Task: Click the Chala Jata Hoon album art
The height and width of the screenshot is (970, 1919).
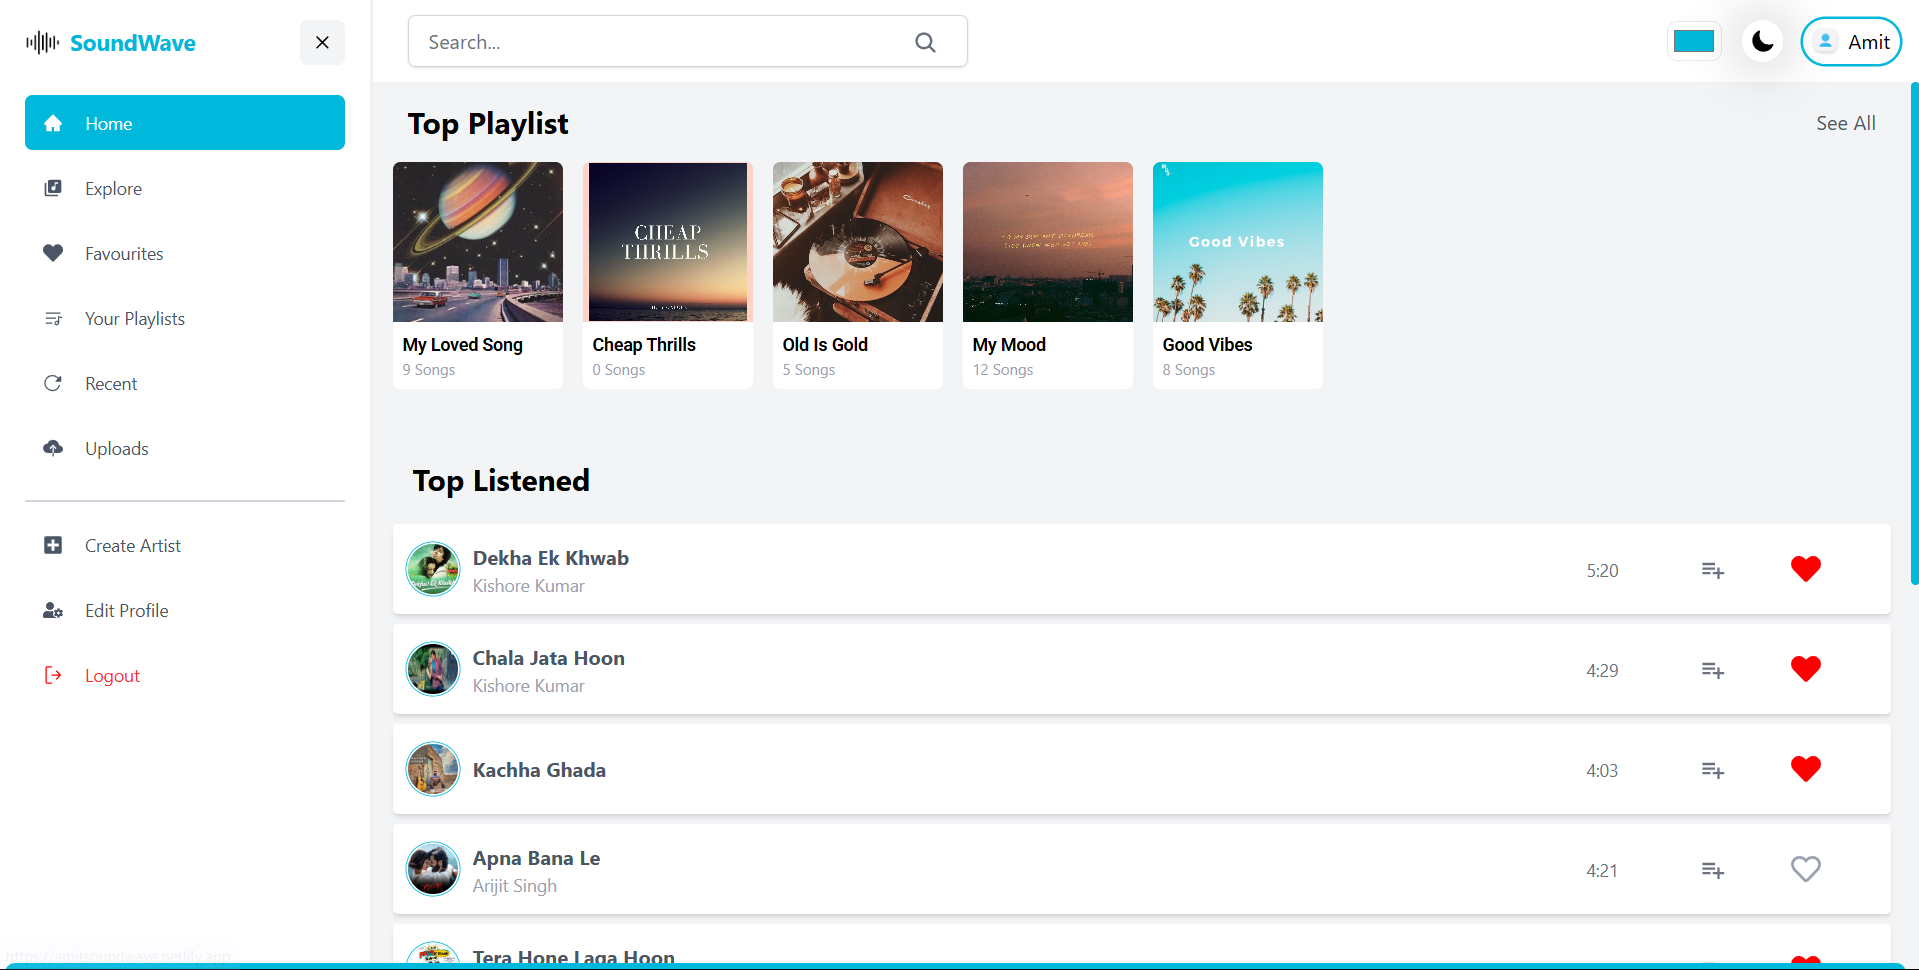Action: (433, 669)
